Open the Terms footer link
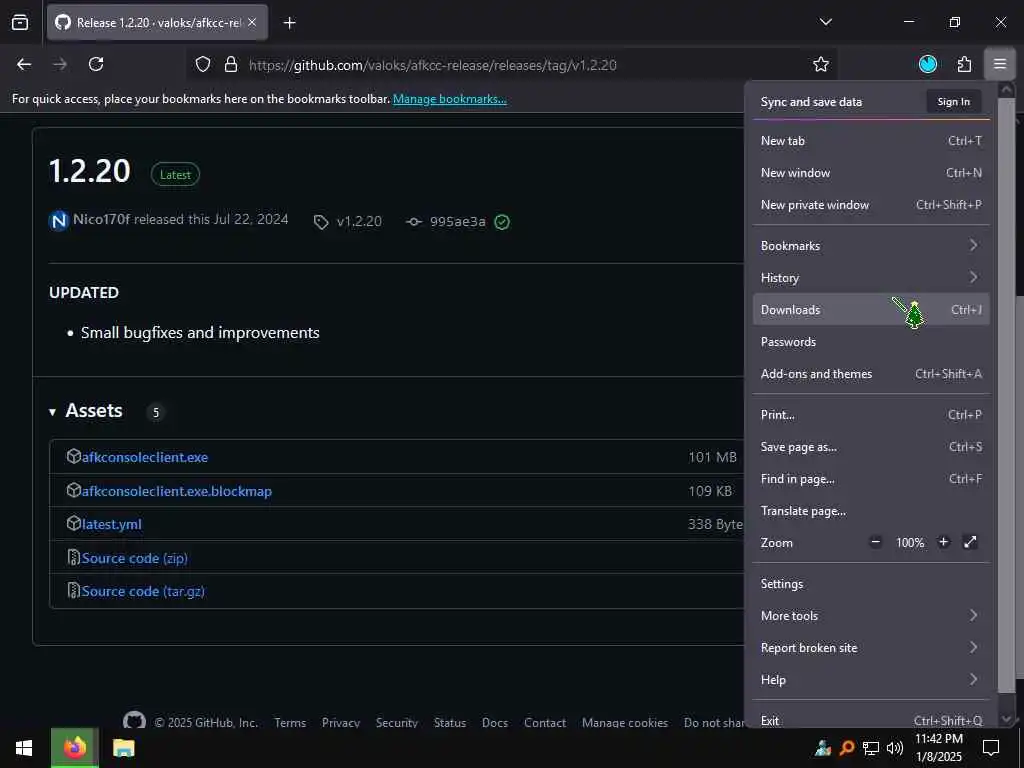 (x=290, y=722)
